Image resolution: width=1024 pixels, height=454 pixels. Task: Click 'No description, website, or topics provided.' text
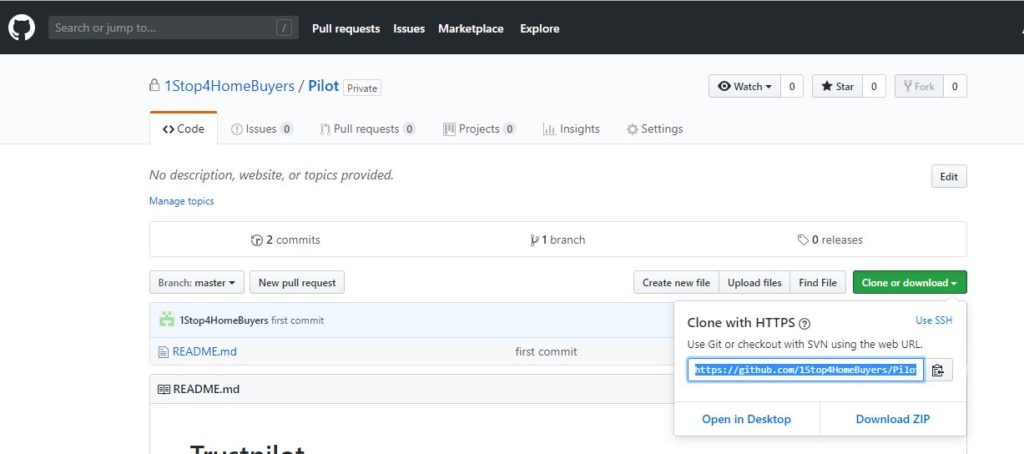pyautogui.click(x=272, y=175)
